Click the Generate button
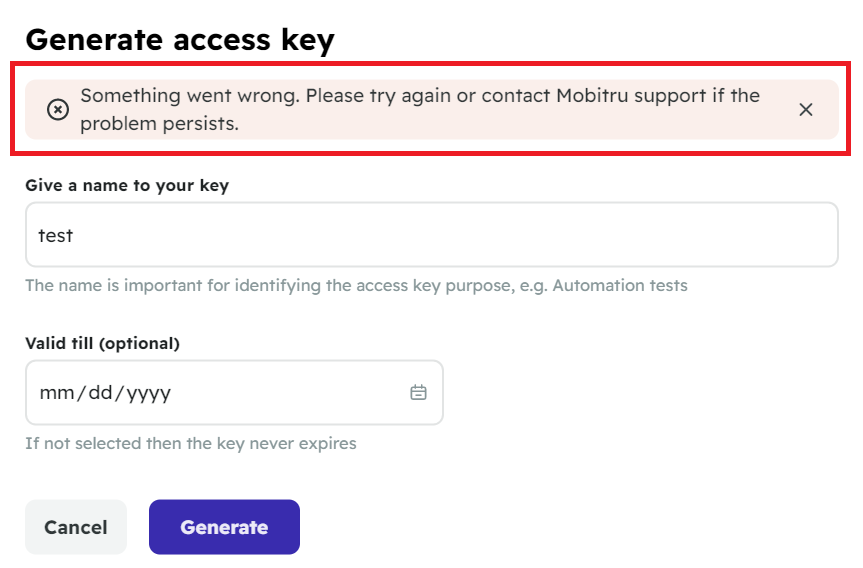This screenshot has width=863, height=568. click(x=224, y=527)
